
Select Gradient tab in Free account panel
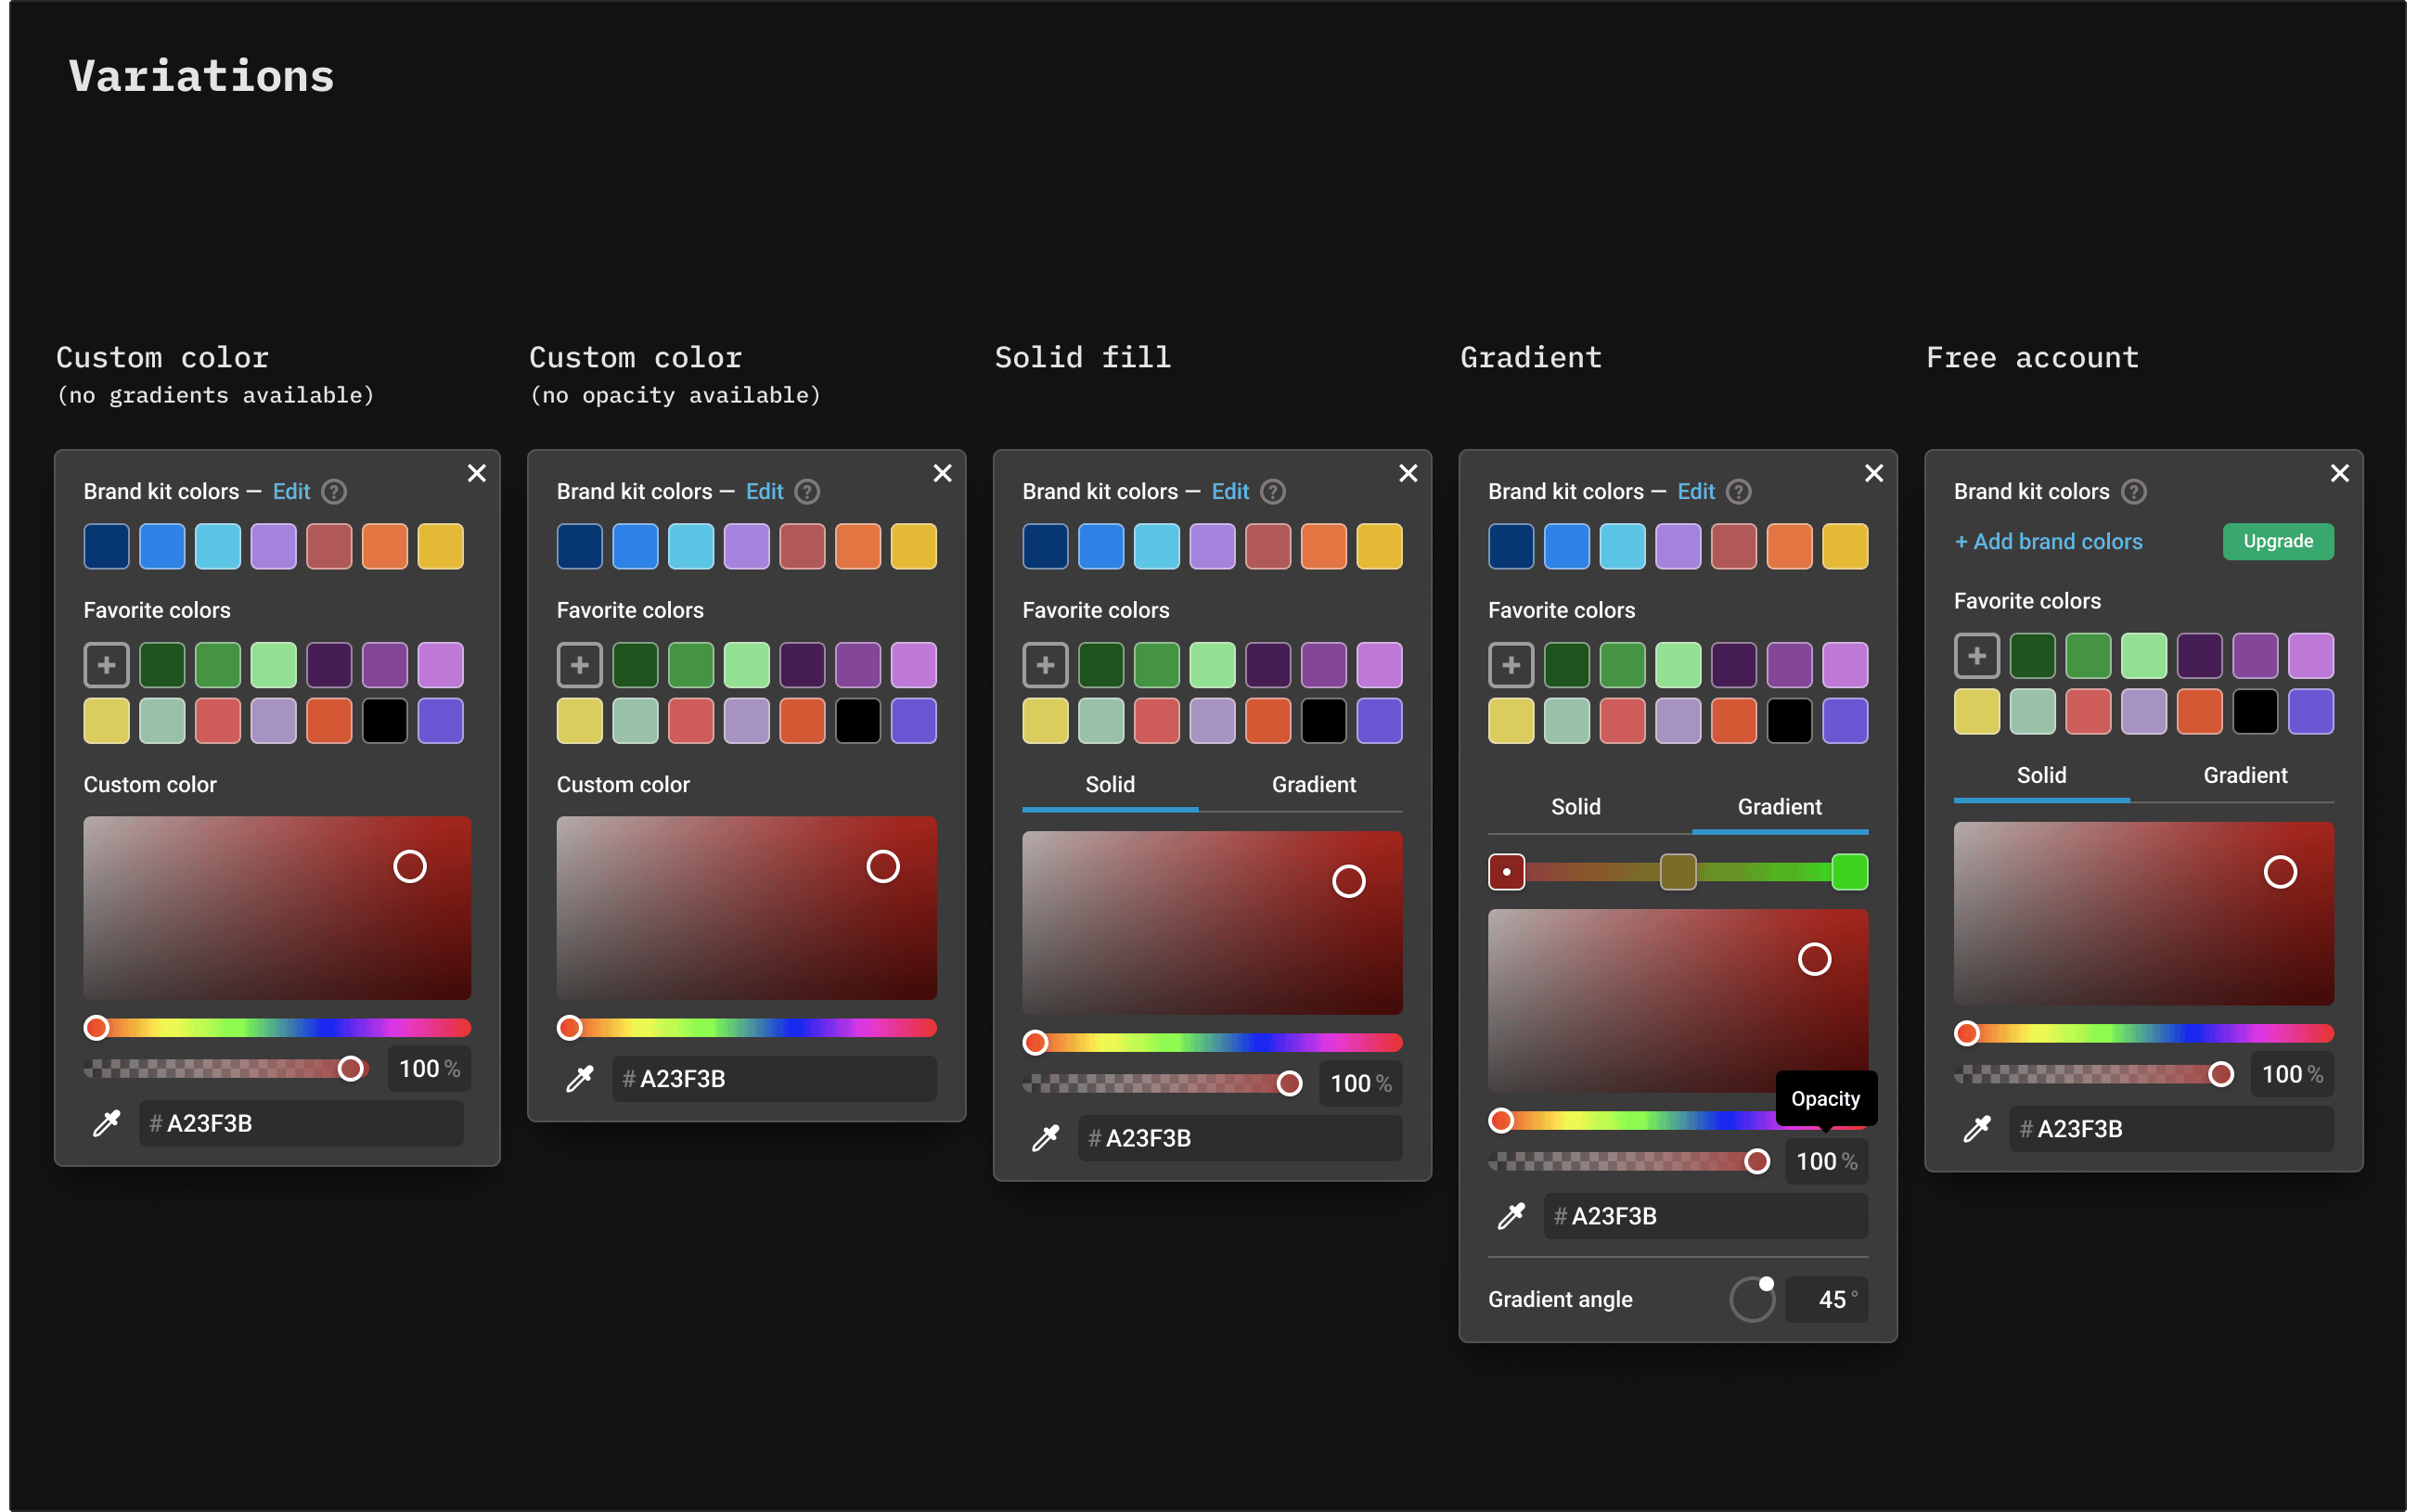pos(2245,776)
